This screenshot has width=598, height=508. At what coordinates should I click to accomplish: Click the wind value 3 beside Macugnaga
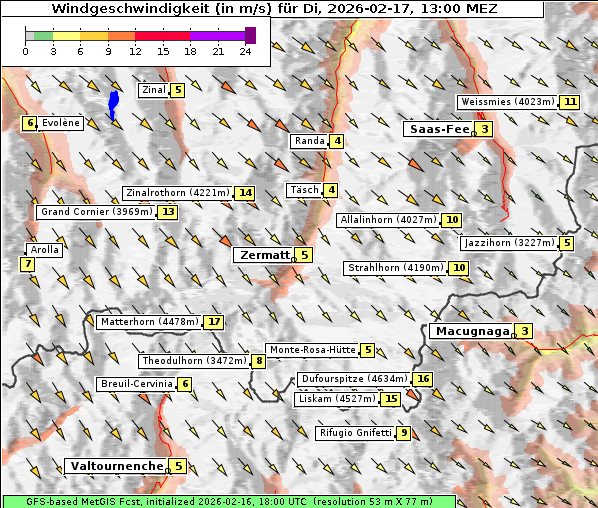click(524, 331)
